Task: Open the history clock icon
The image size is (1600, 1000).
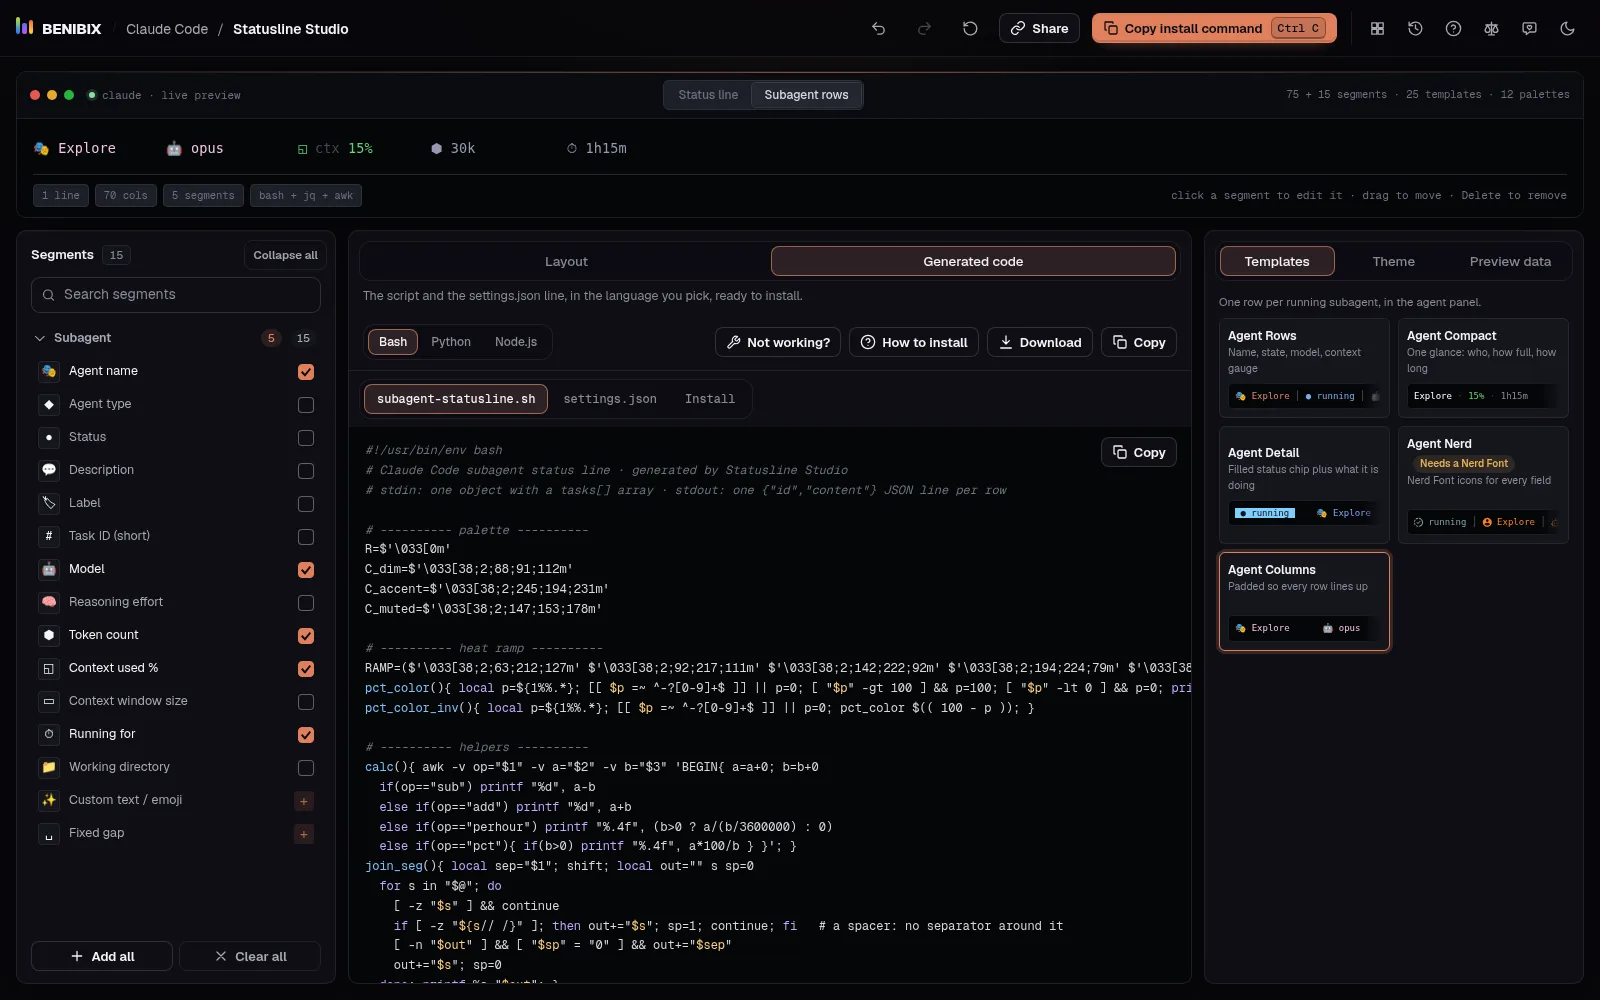Action: (1415, 29)
